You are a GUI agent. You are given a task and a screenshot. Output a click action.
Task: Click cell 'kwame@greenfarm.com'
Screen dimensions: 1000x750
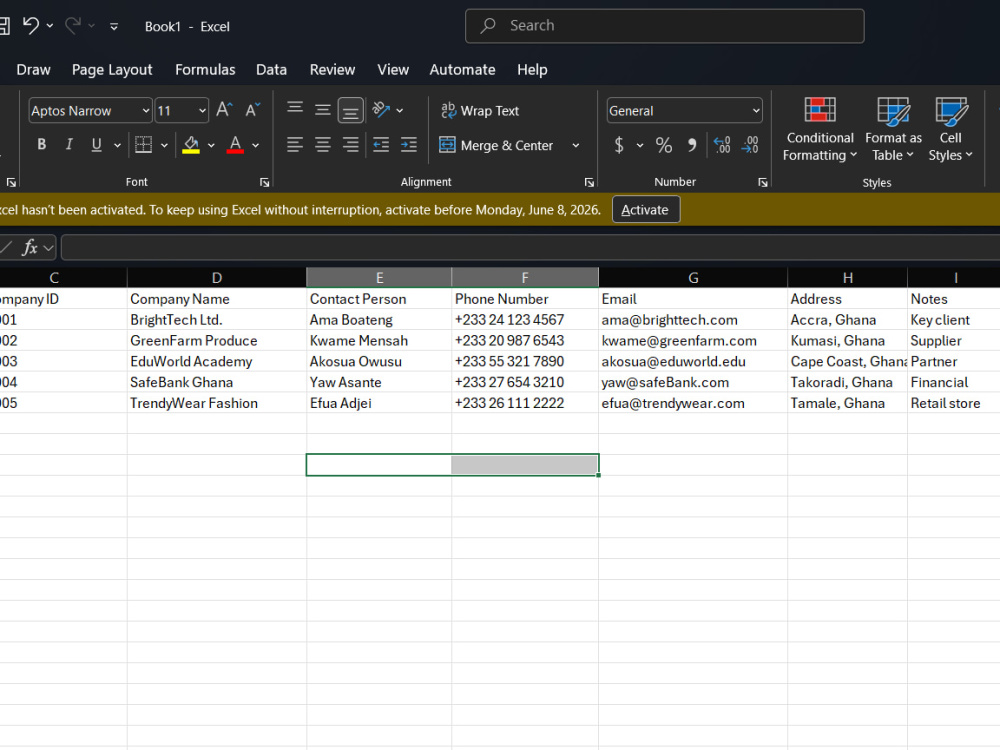click(693, 341)
